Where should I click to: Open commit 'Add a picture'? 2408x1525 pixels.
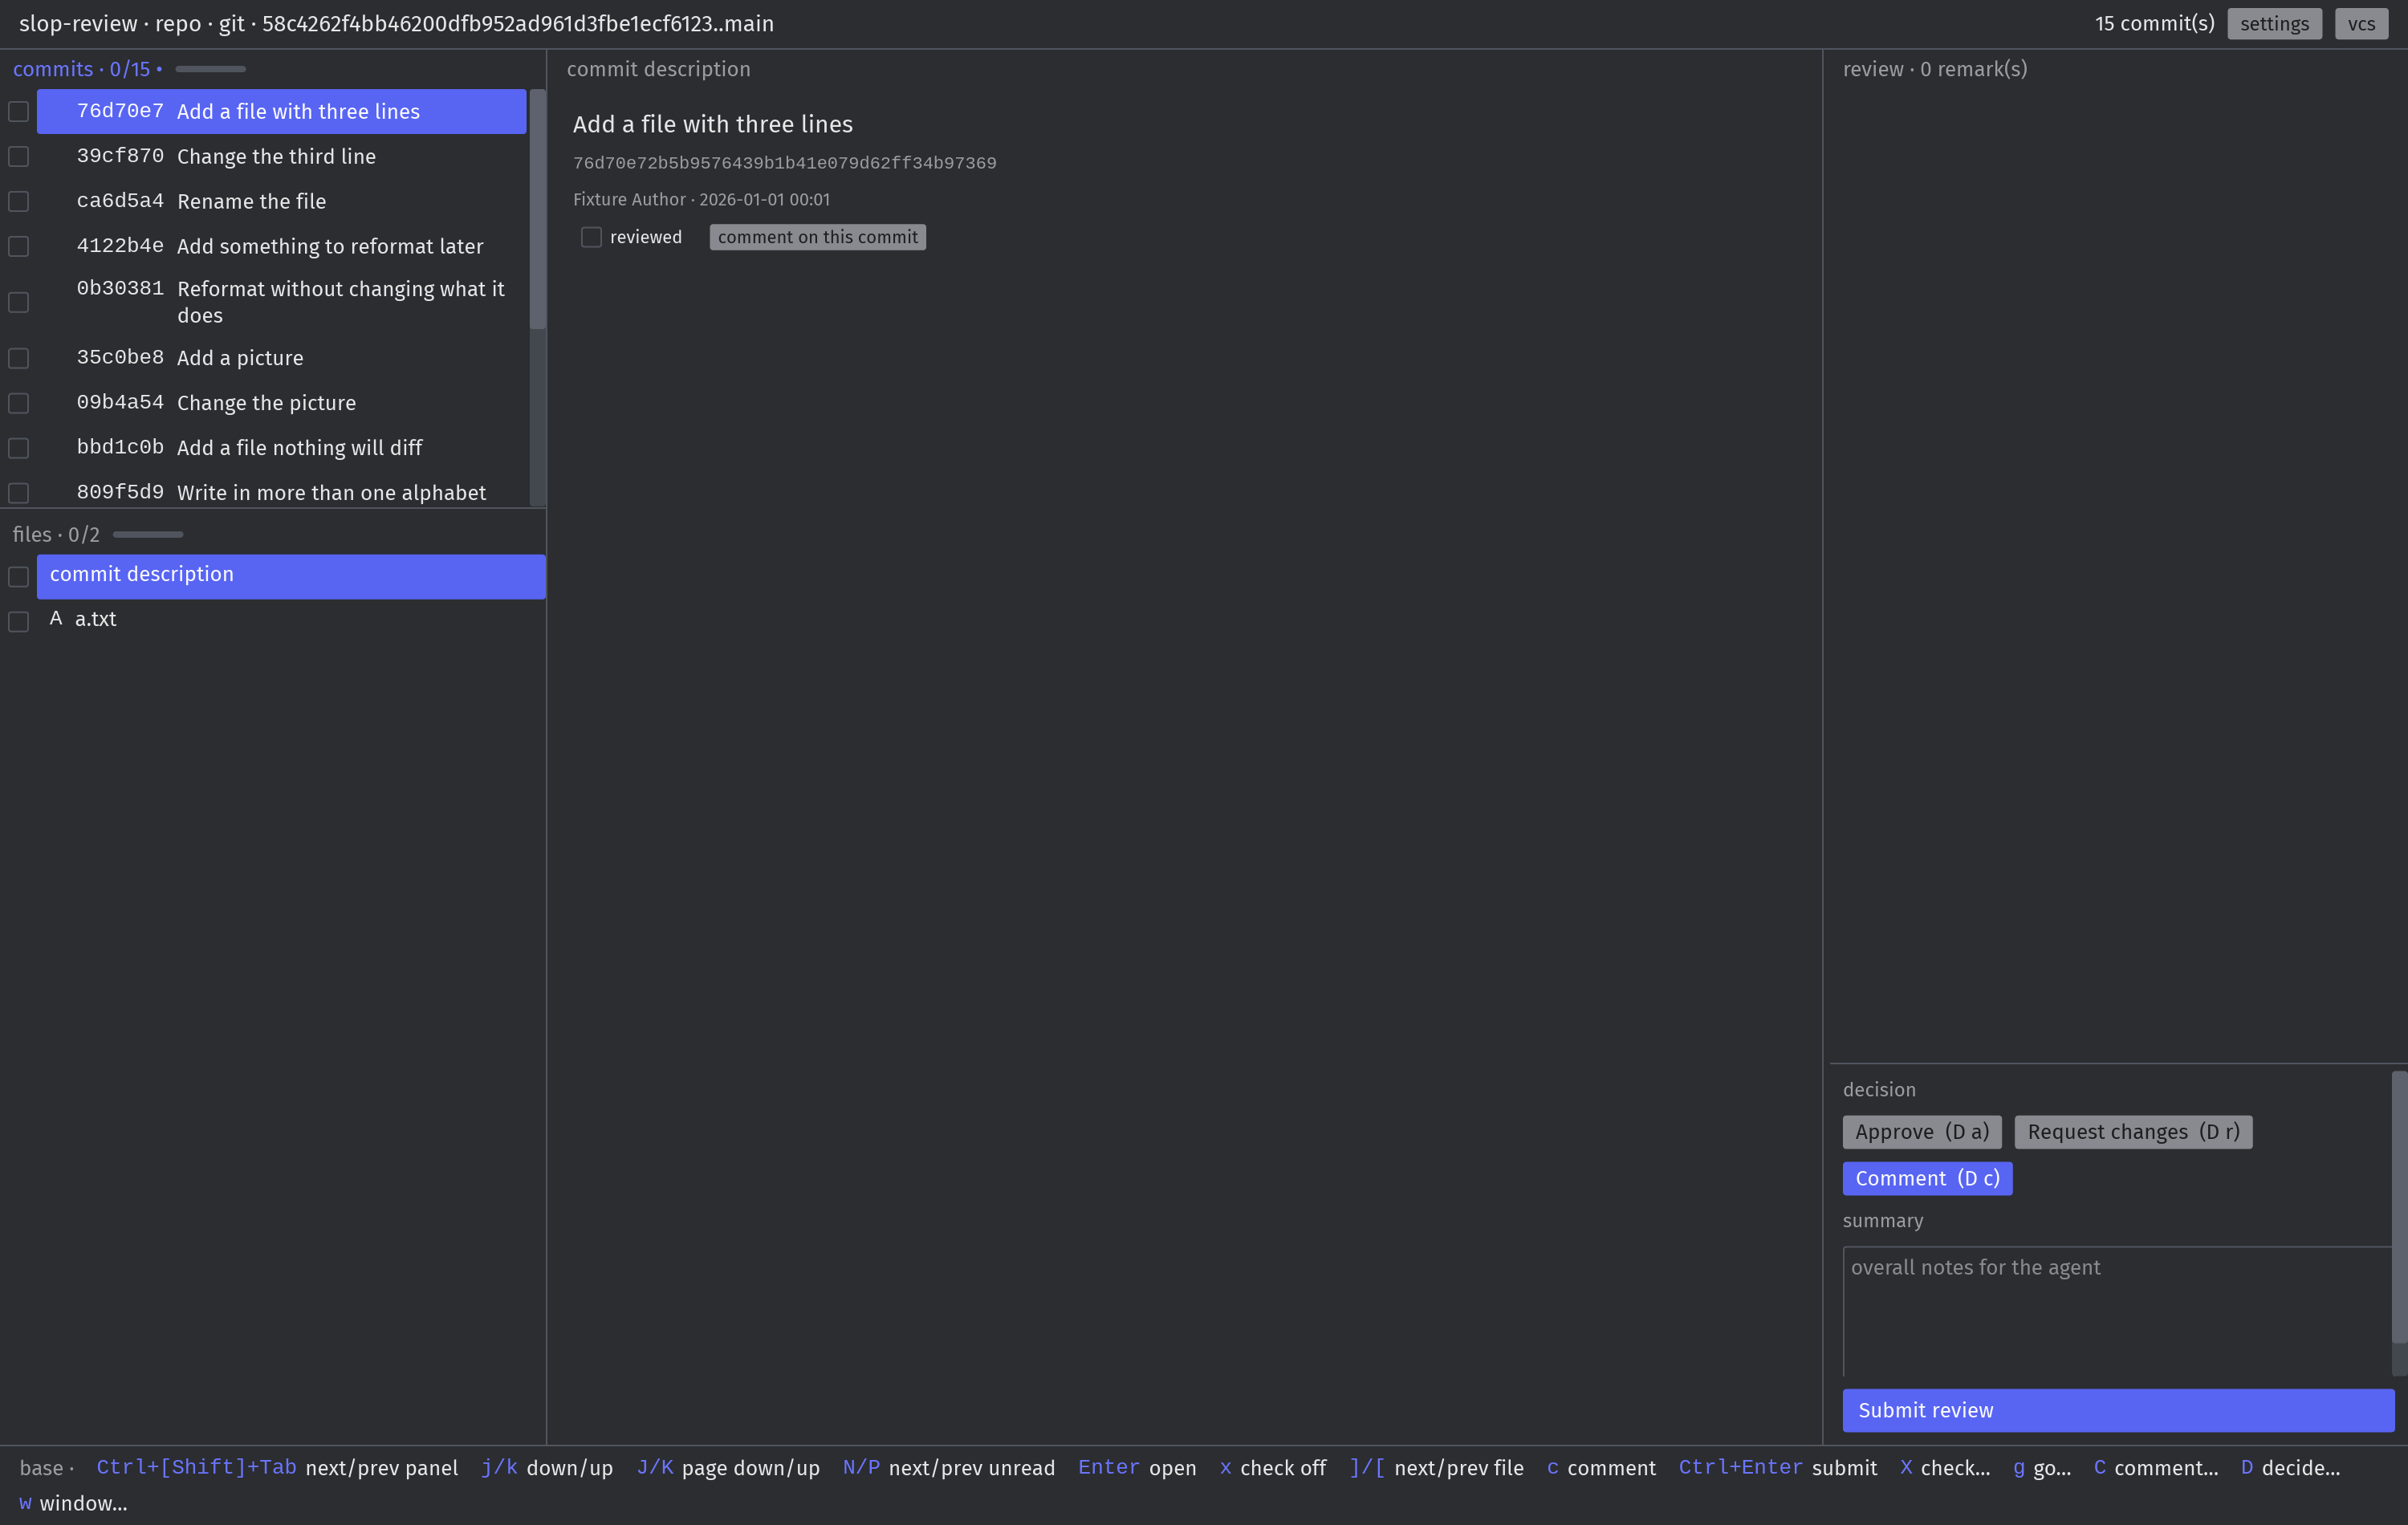click(x=281, y=358)
